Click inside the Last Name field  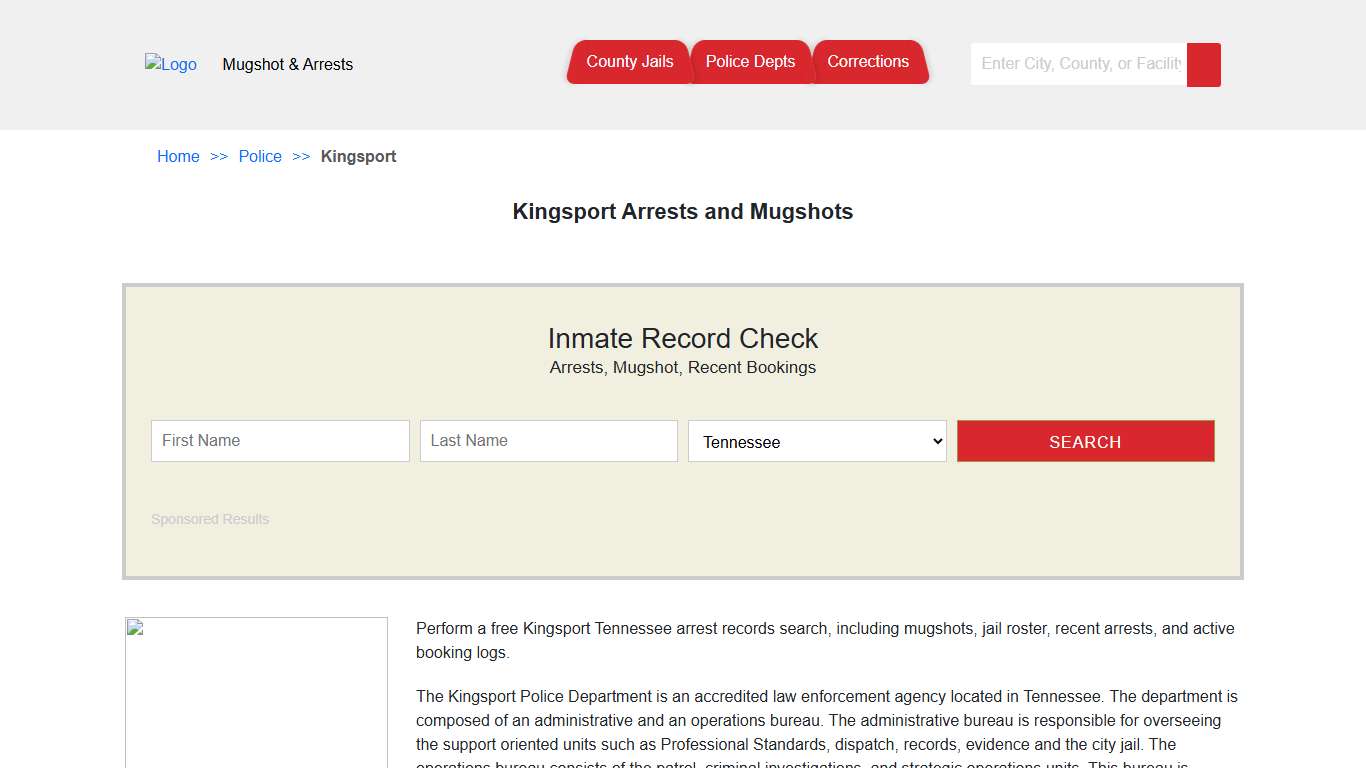tap(548, 440)
